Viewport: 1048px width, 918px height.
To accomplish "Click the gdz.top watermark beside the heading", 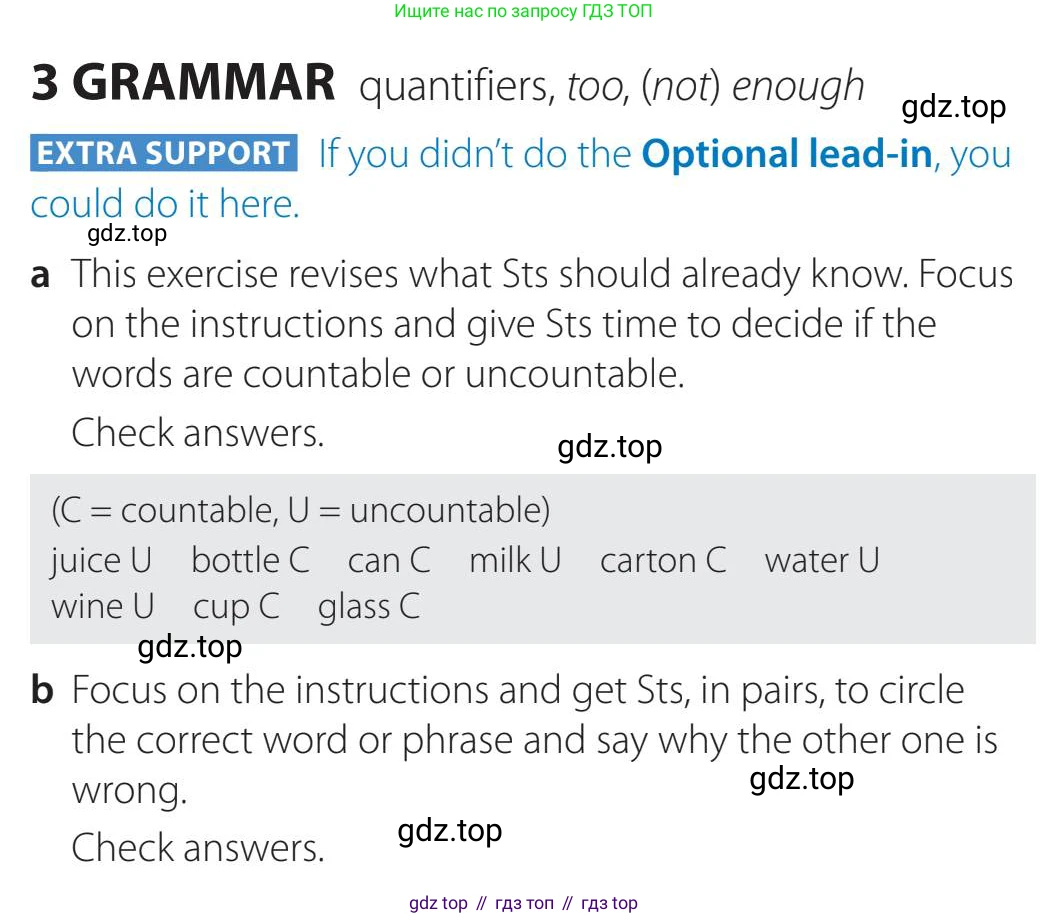I will coord(953,107).
